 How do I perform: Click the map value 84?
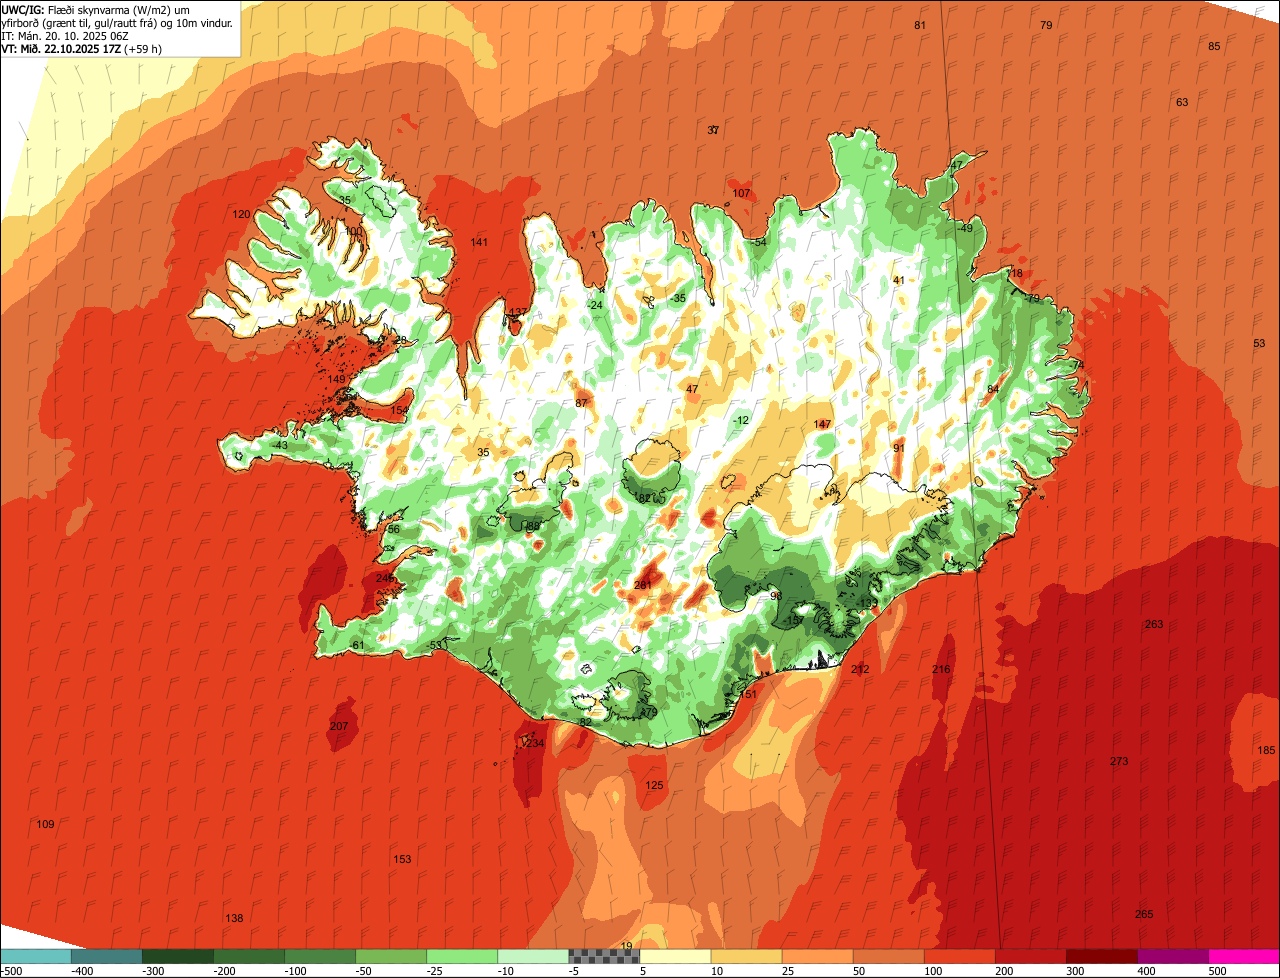click(x=993, y=389)
